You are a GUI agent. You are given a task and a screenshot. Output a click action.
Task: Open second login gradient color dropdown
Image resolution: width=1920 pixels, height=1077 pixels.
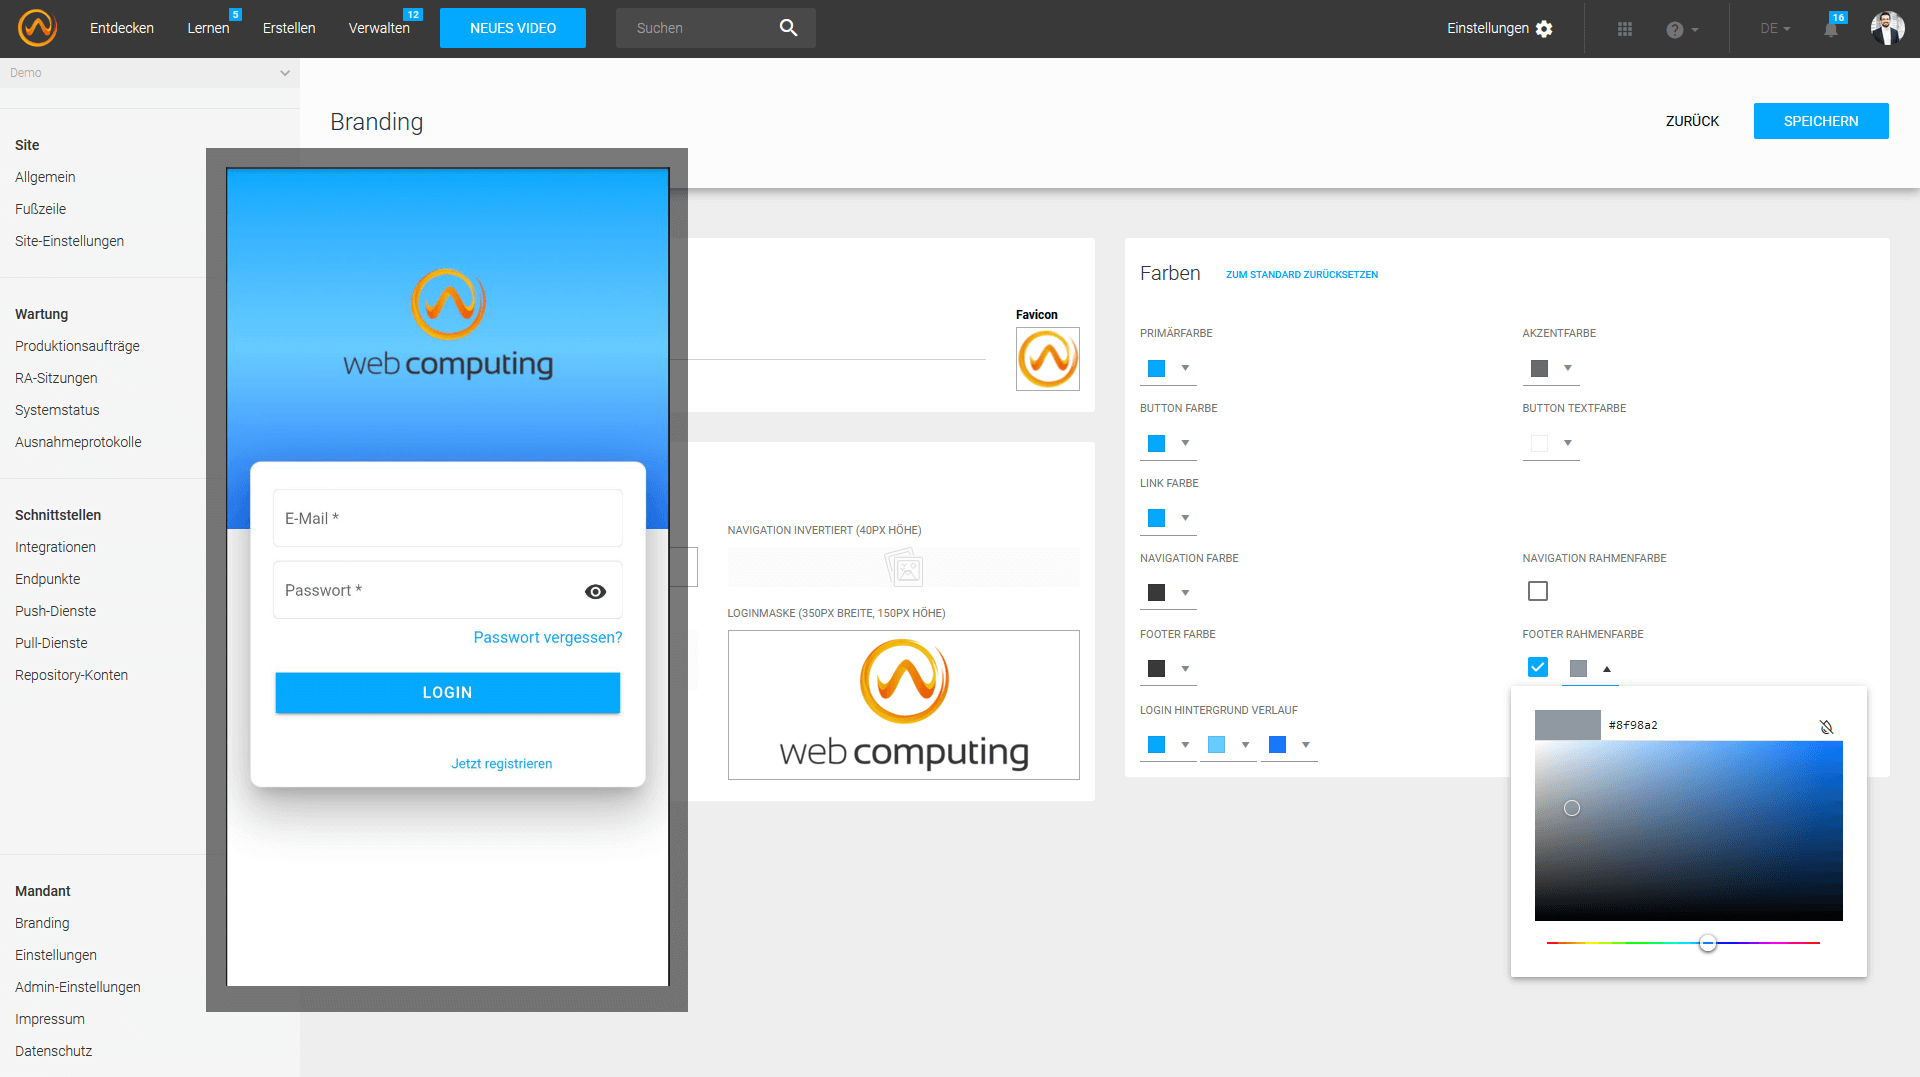[1245, 745]
